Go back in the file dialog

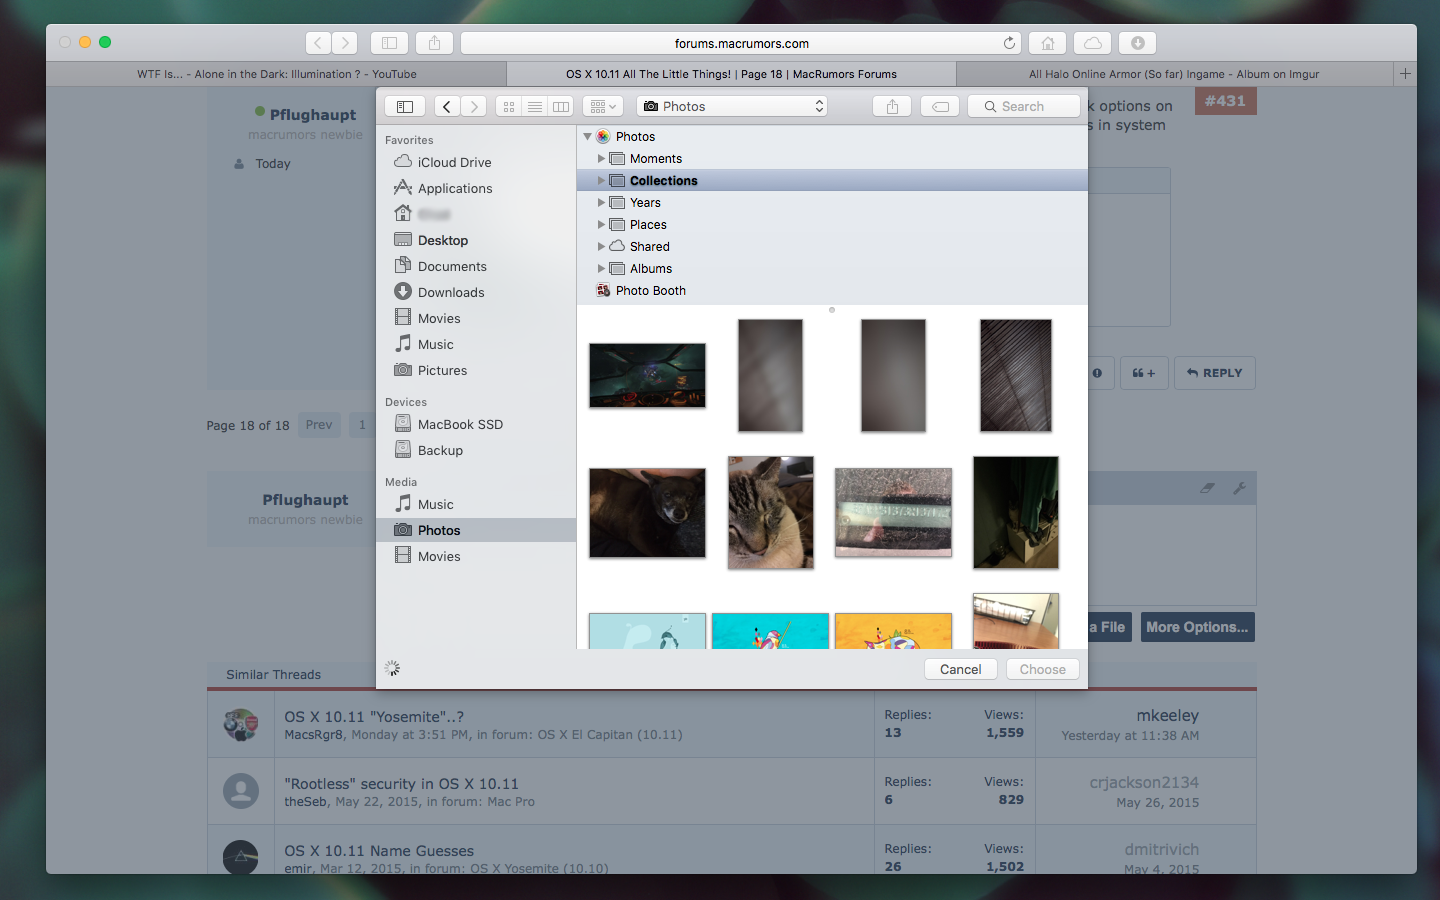[x=447, y=106]
